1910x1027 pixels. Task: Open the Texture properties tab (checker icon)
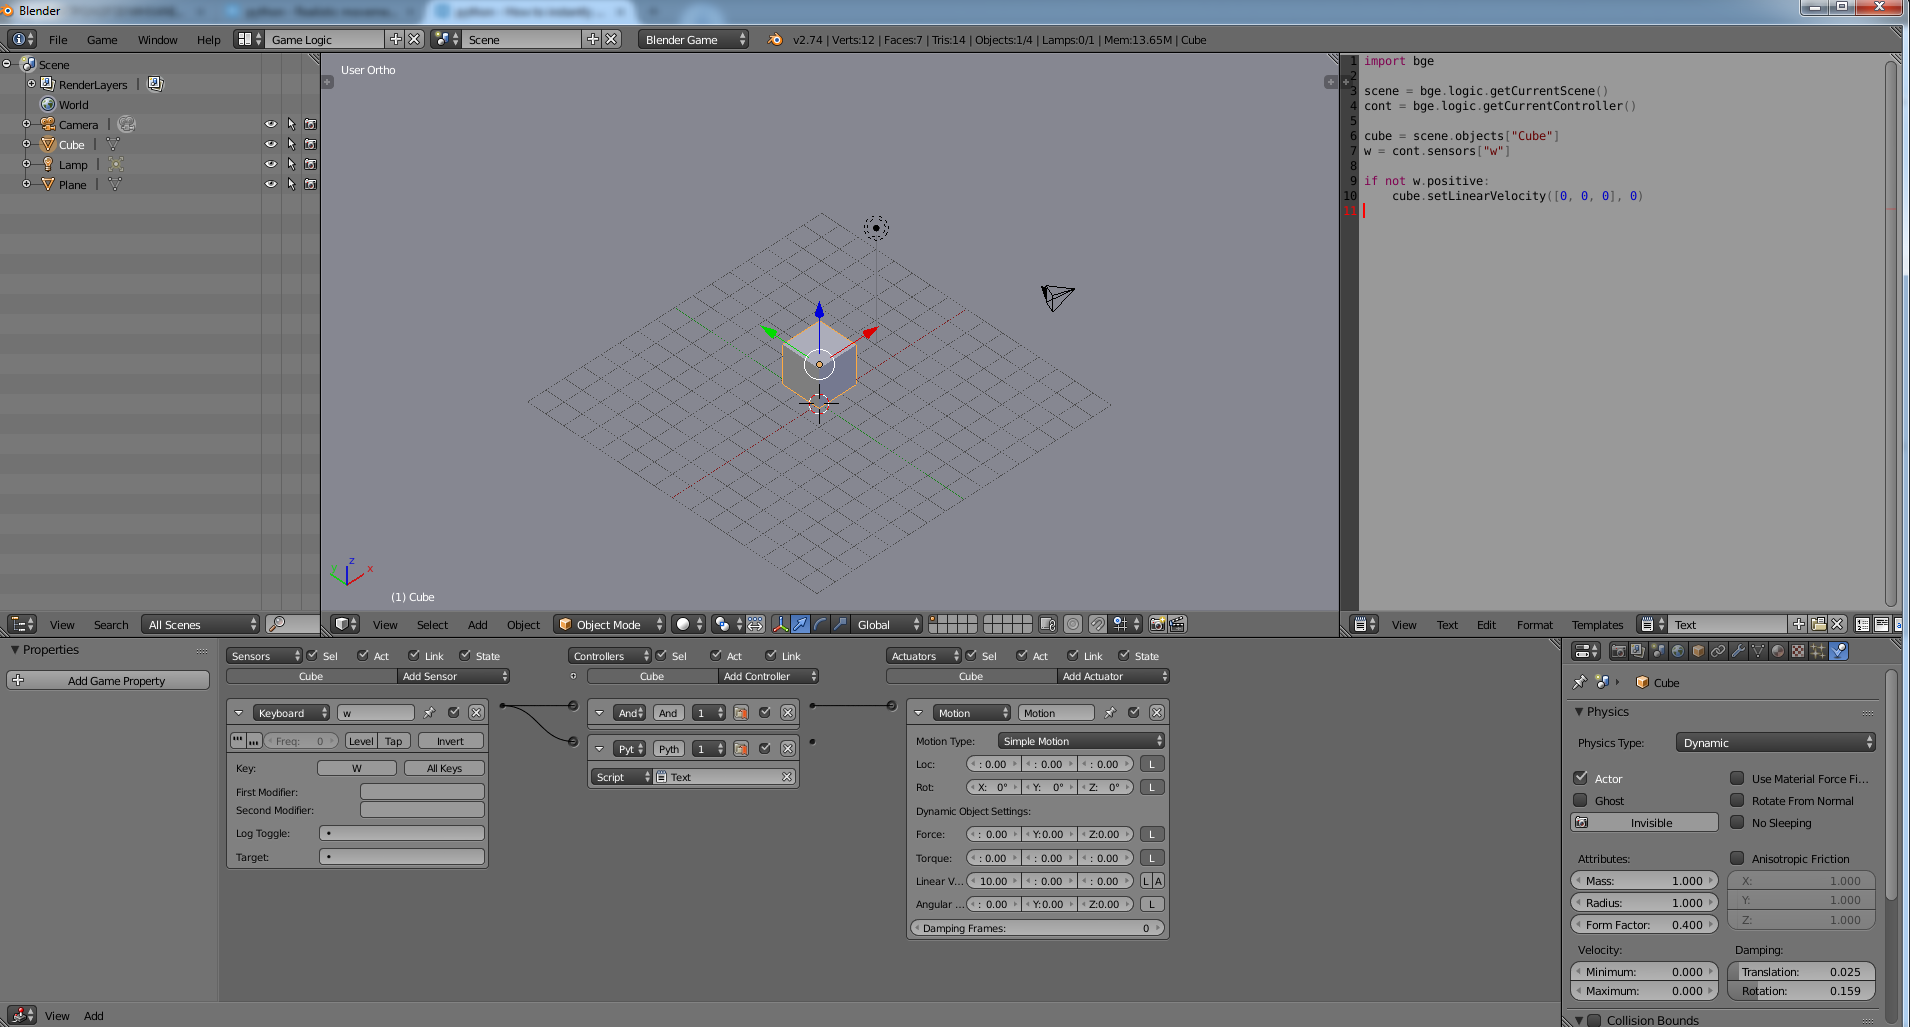(x=1798, y=651)
